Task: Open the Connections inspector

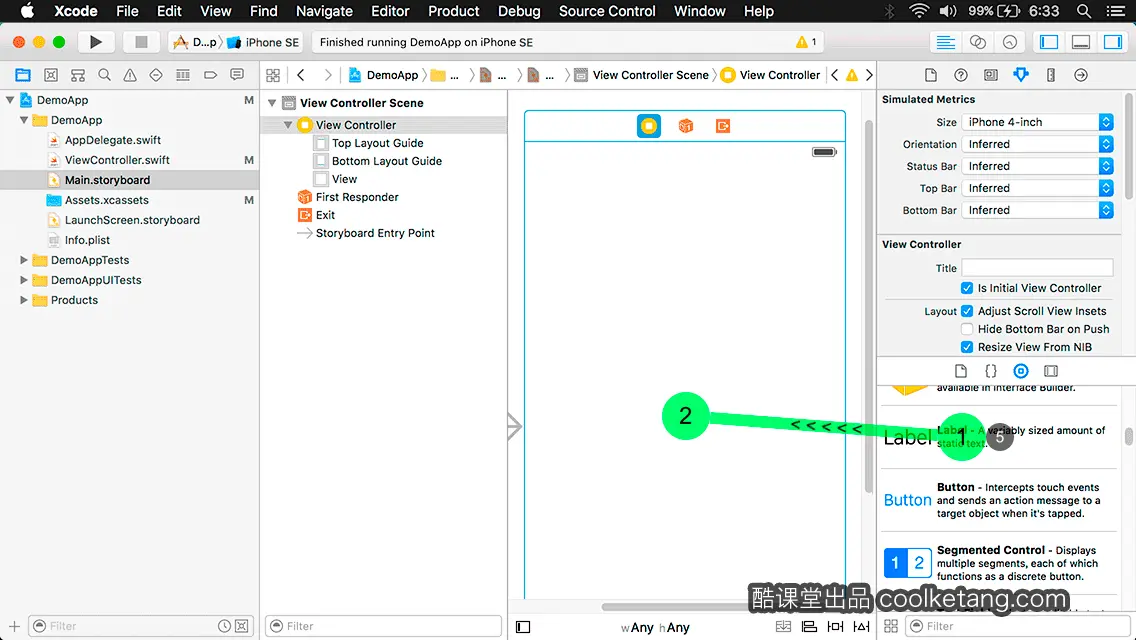Action: 1081,75
